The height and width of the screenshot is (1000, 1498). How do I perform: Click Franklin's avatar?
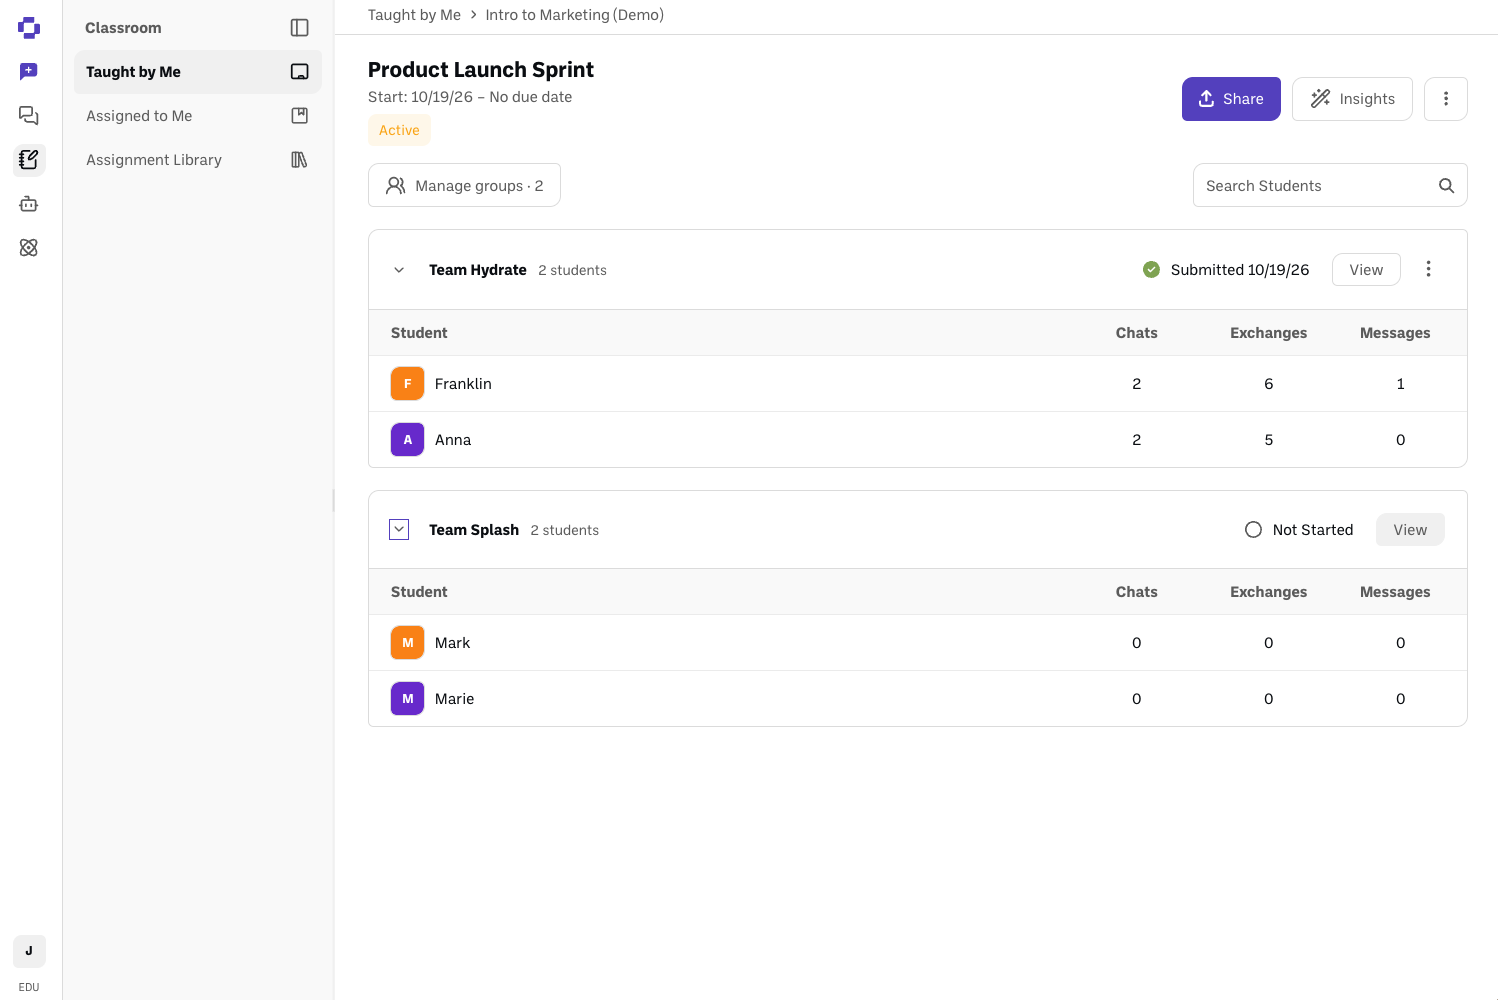[407, 384]
